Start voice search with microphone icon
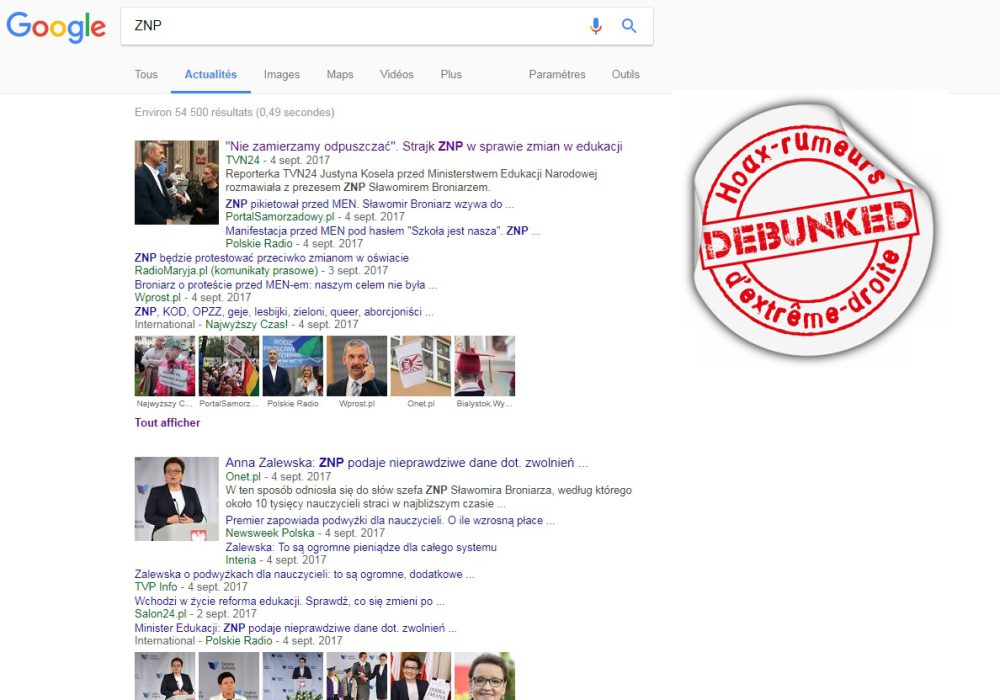The width and height of the screenshot is (1000, 700). coord(596,26)
